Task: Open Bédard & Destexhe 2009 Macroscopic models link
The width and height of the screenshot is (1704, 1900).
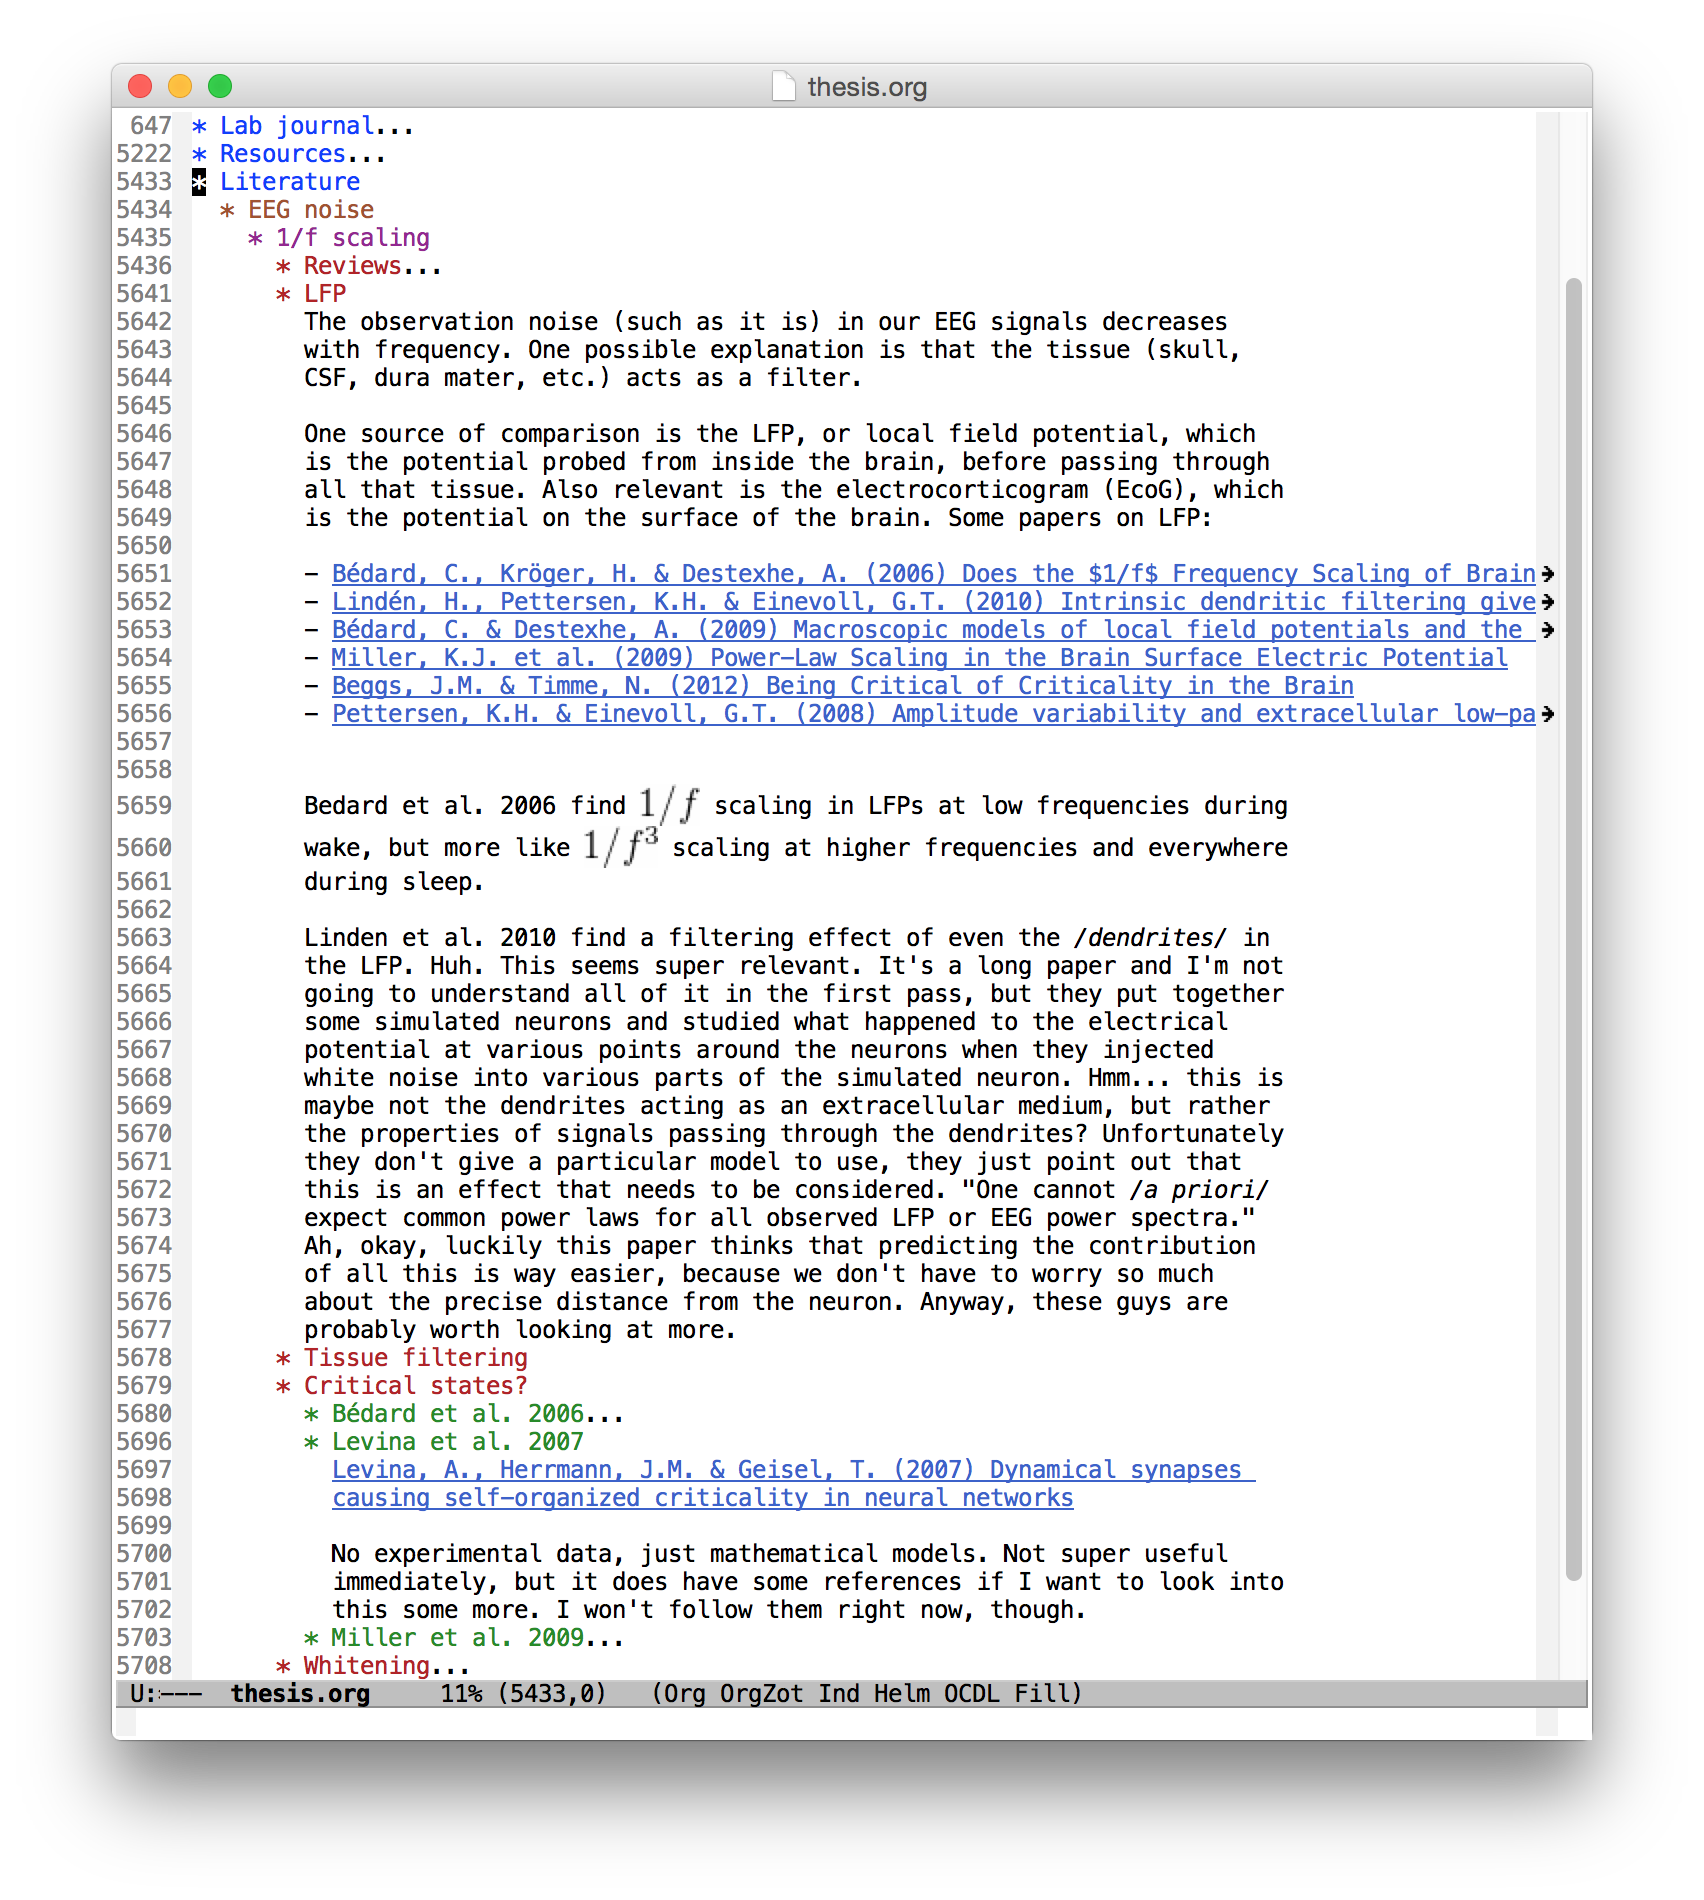Action: (933, 630)
